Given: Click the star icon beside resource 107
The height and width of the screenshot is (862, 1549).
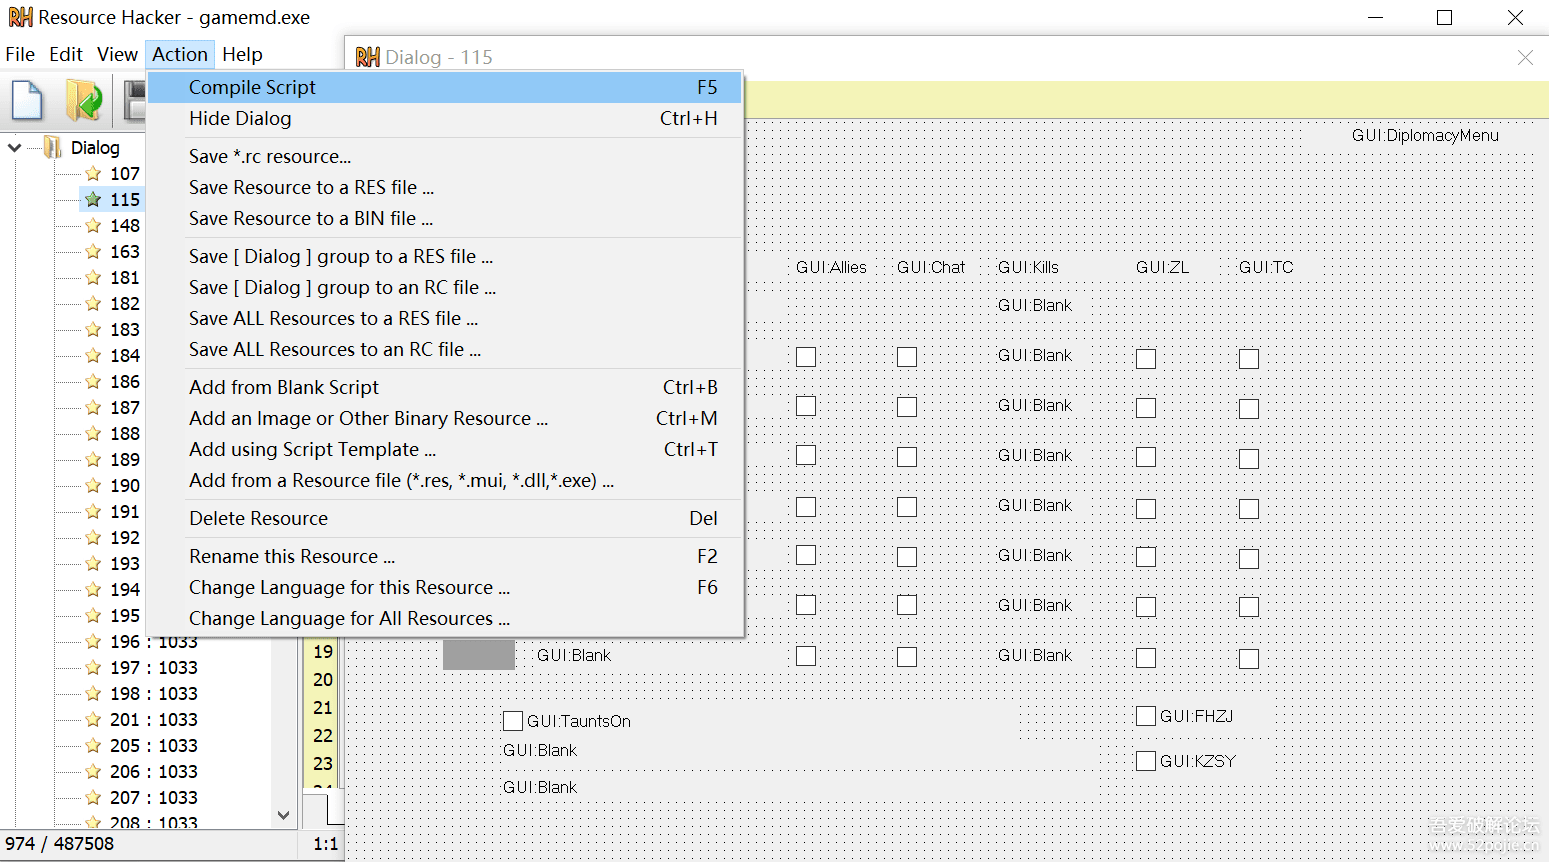Looking at the screenshot, I should coord(93,174).
